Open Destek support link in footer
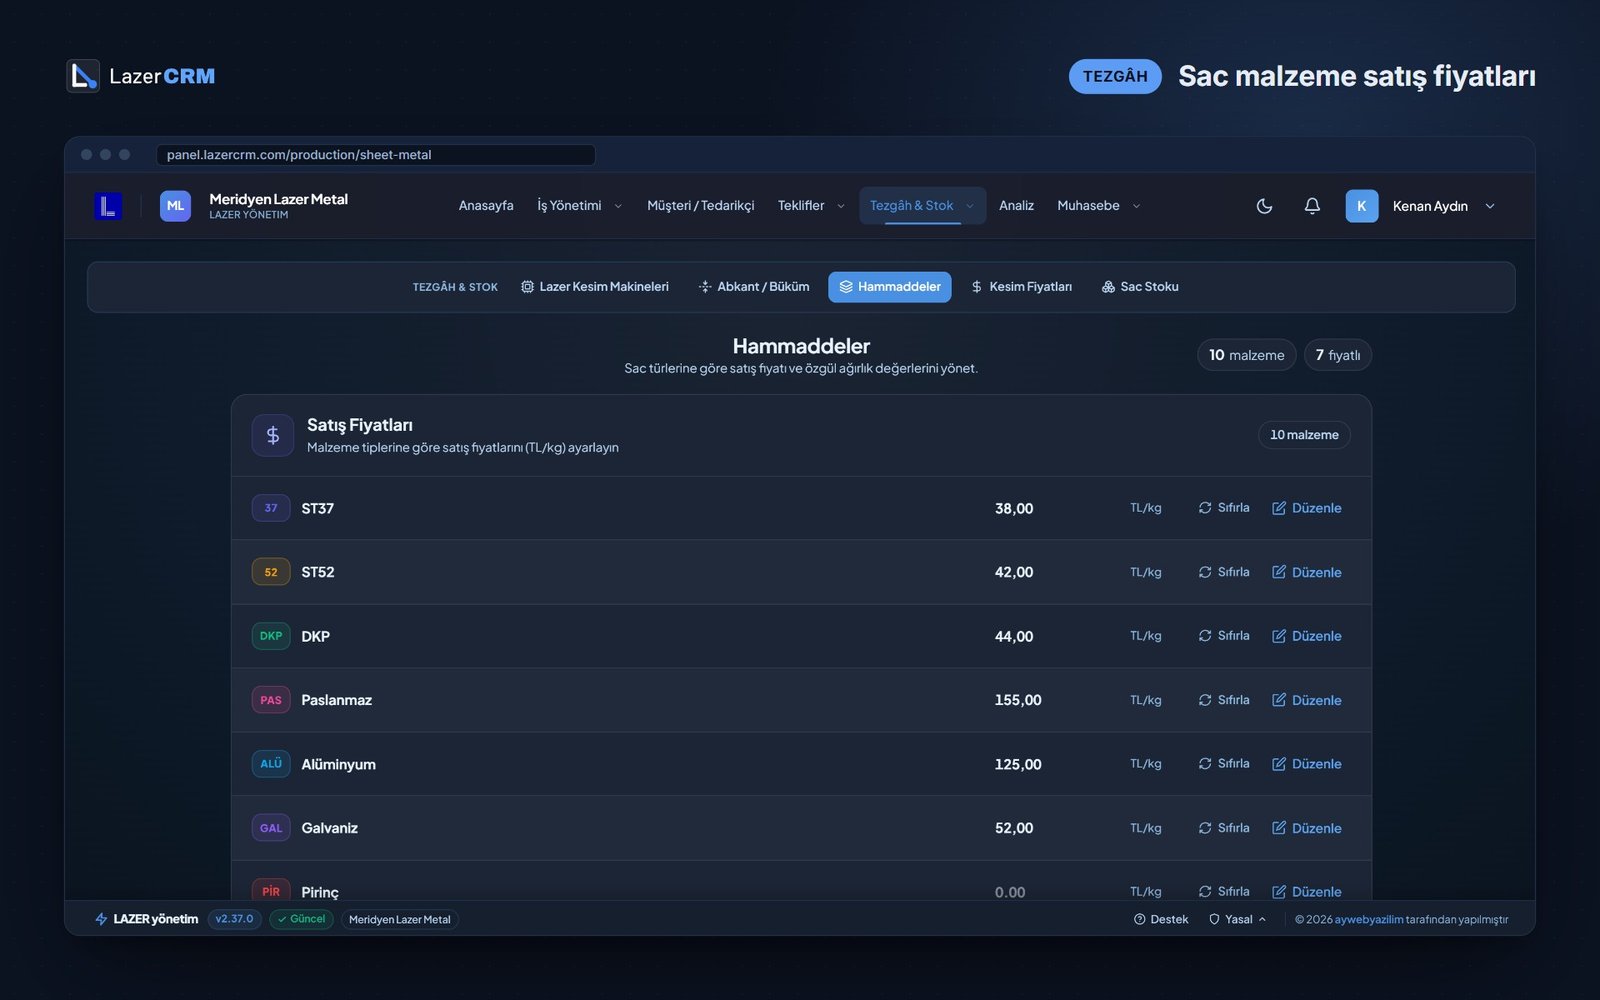1600x1000 pixels. coord(1161,919)
